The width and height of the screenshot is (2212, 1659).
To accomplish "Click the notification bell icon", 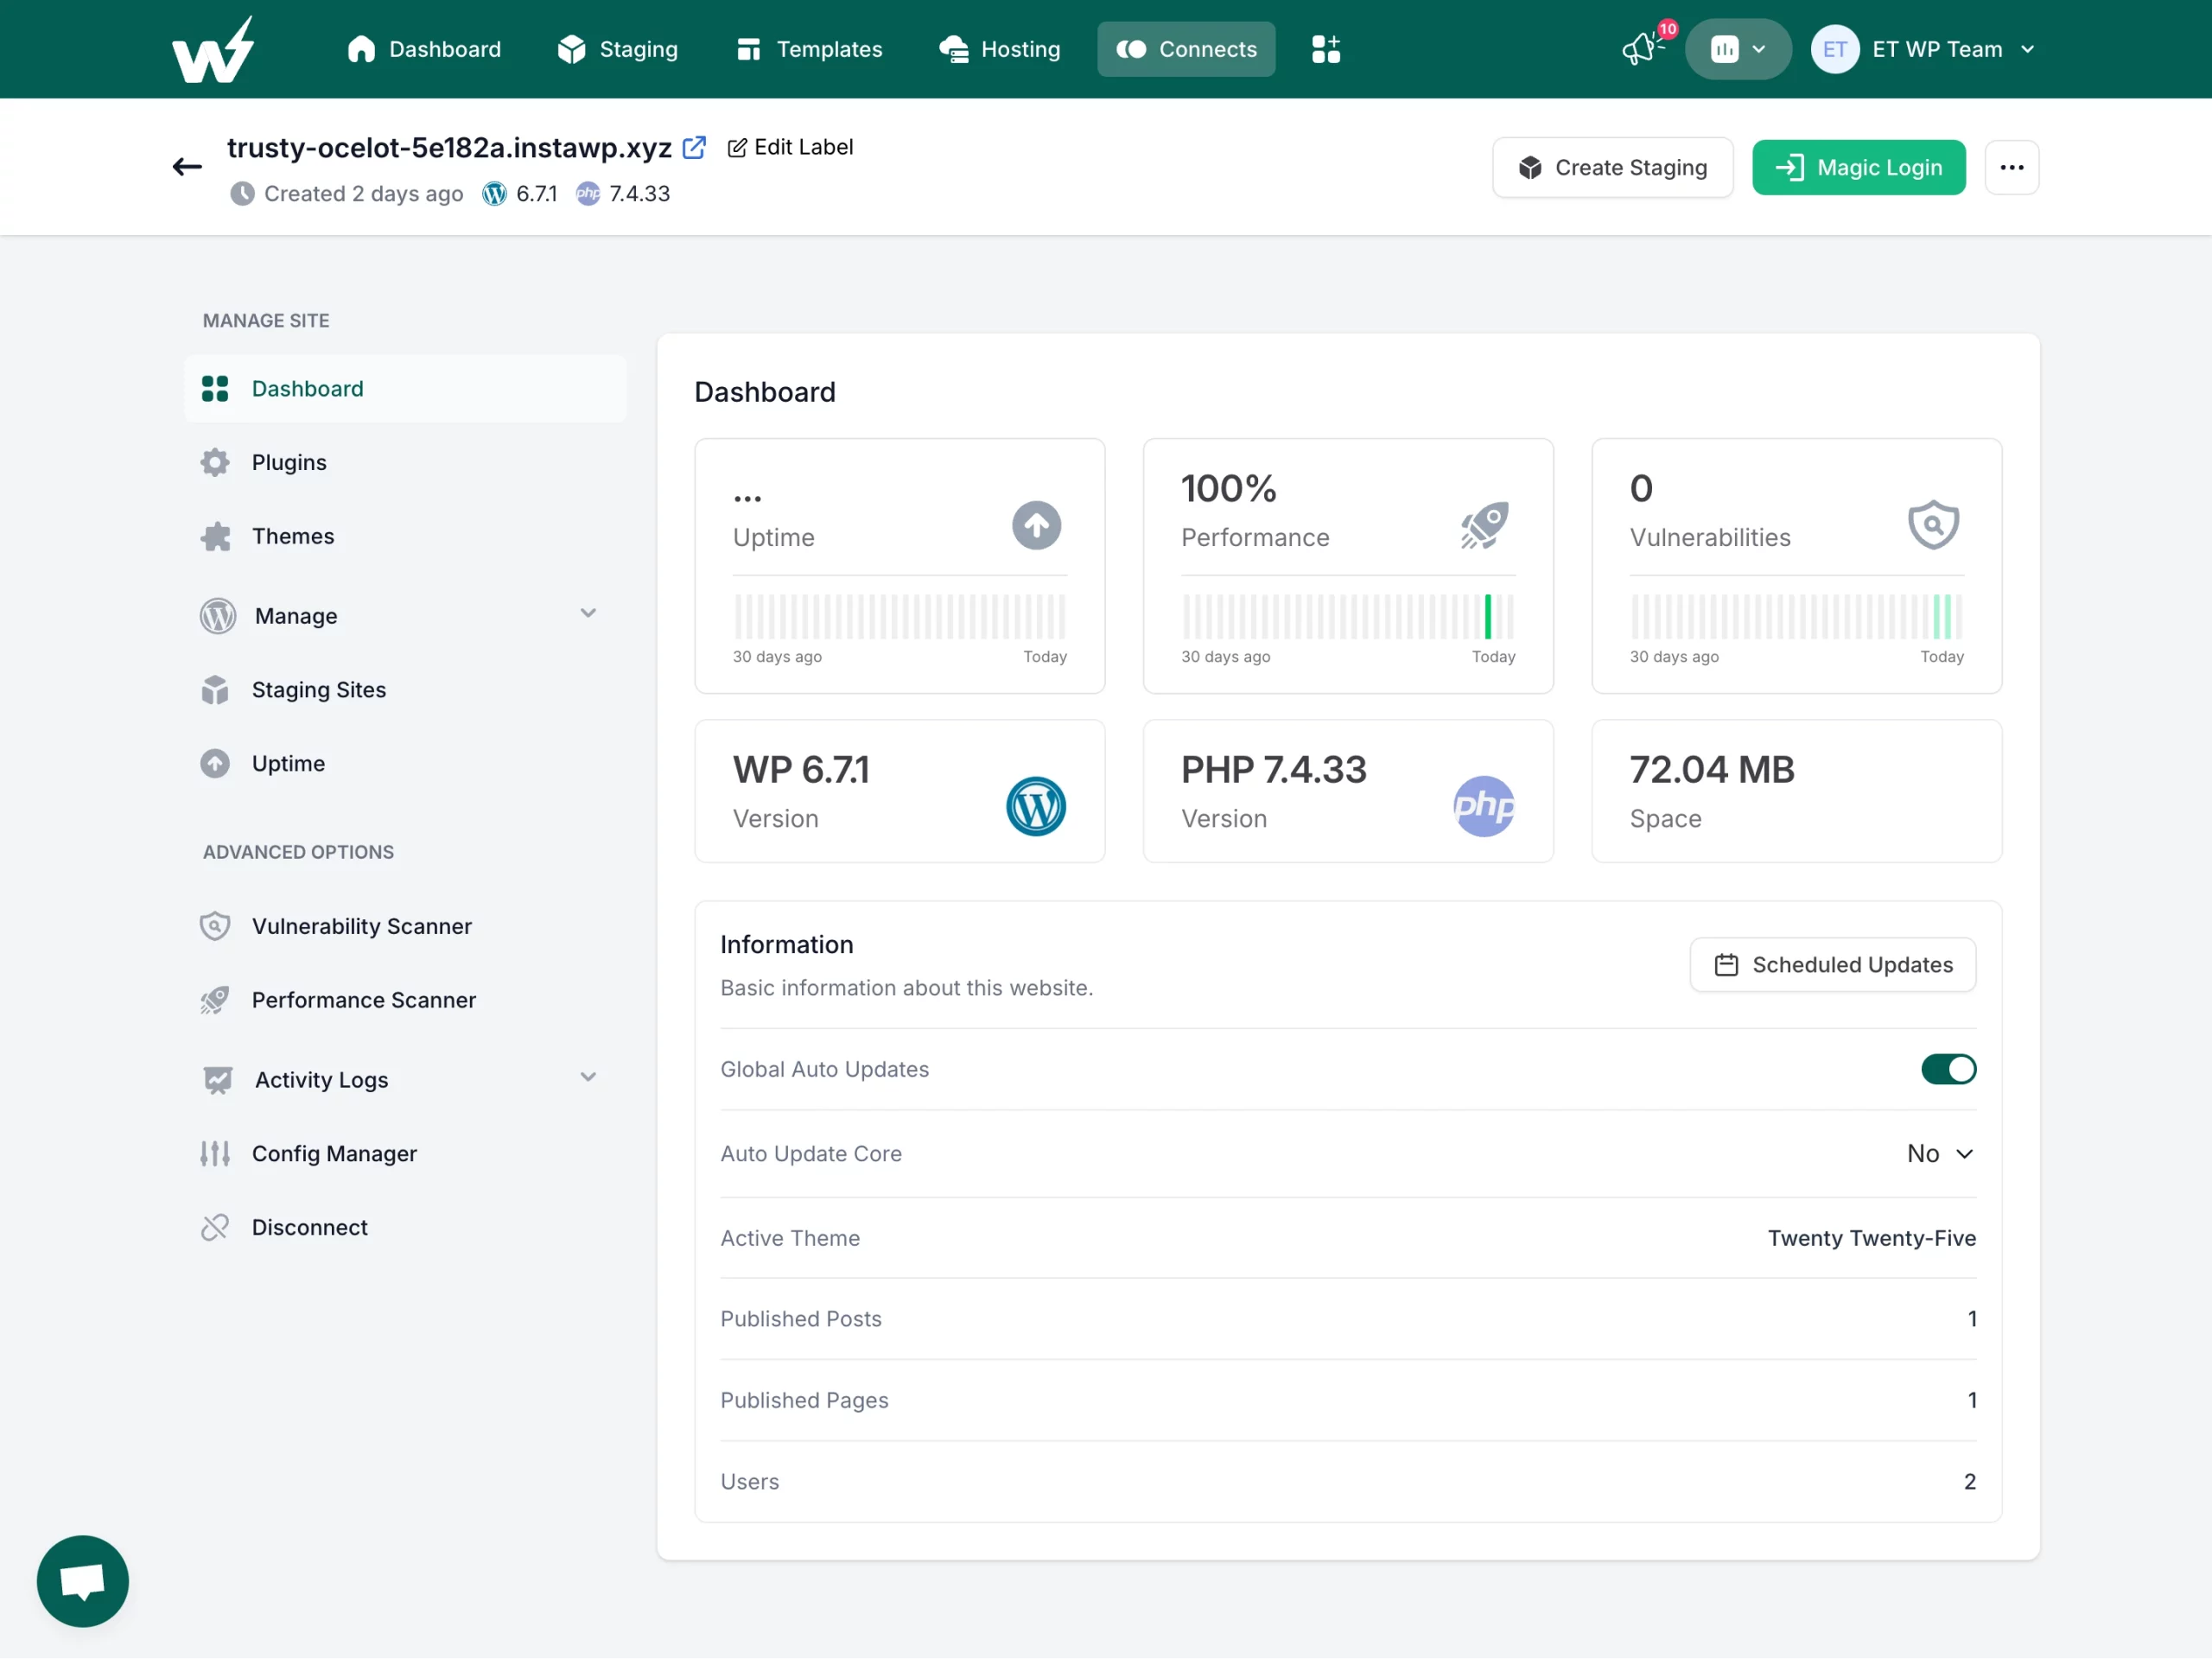I will [x=1639, y=48].
